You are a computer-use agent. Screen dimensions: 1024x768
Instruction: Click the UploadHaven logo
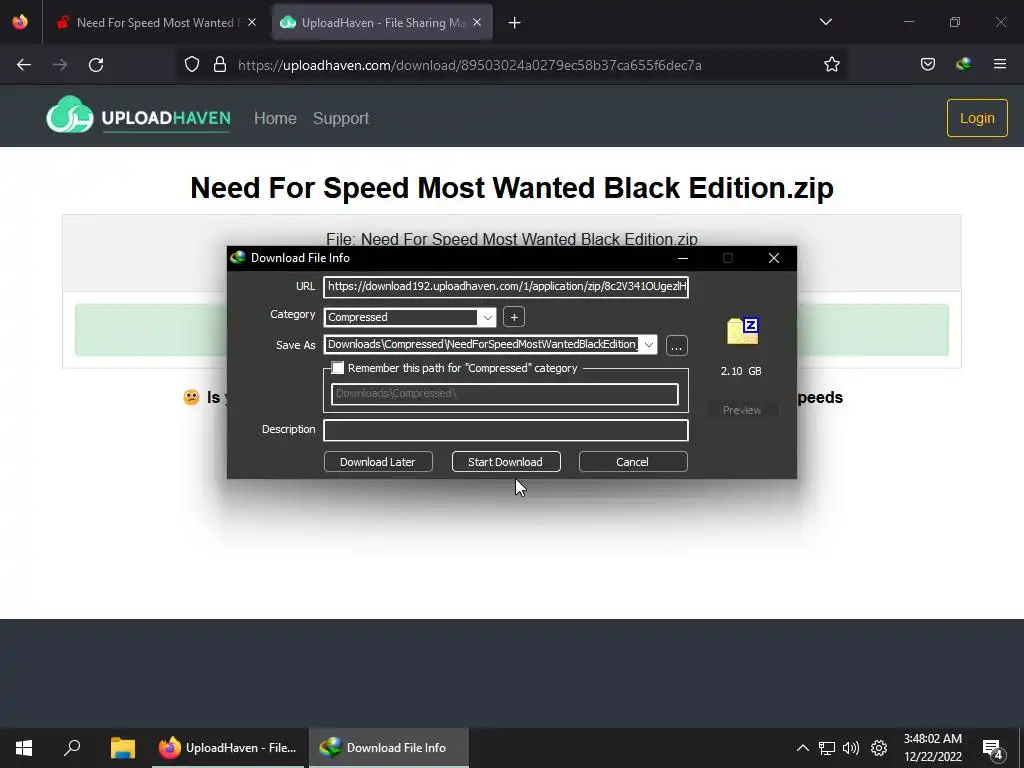pyautogui.click(x=138, y=116)
